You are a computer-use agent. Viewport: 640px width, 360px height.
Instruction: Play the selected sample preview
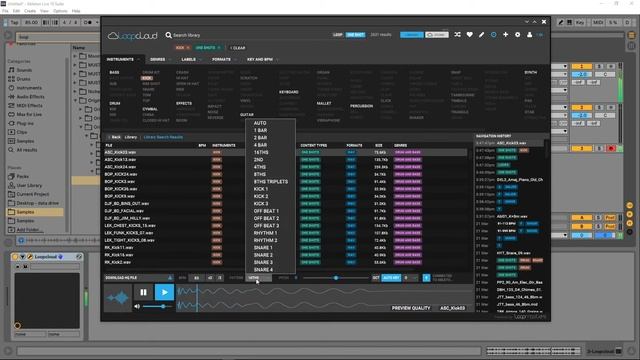click(x=164, y=292)
